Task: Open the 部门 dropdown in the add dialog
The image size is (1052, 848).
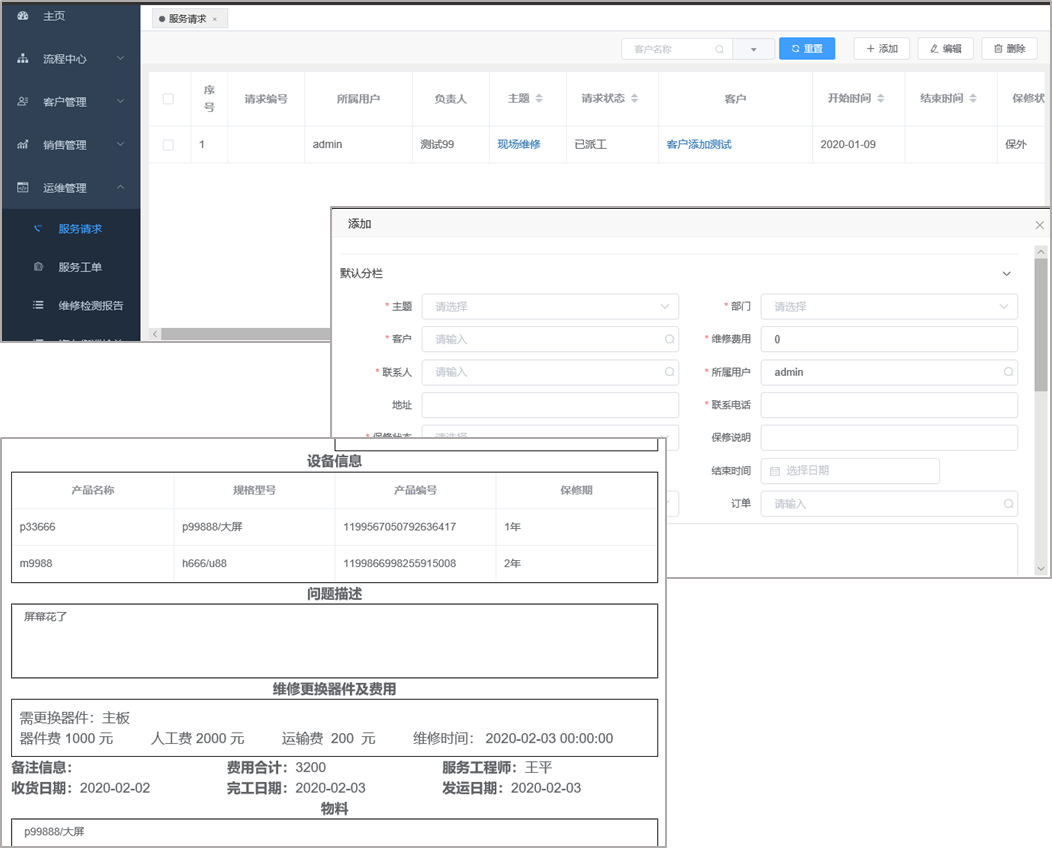Action: pyautogui.click(x=889, y=306)
